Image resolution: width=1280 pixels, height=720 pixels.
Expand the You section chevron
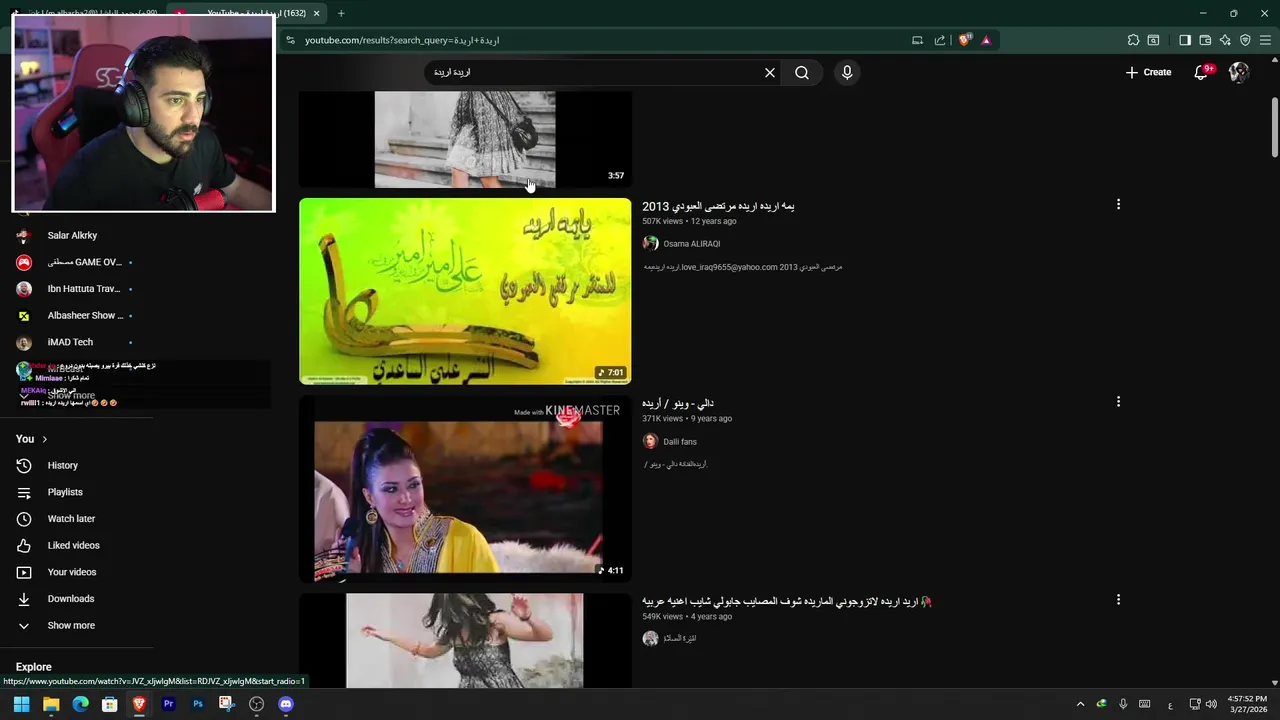44,439
